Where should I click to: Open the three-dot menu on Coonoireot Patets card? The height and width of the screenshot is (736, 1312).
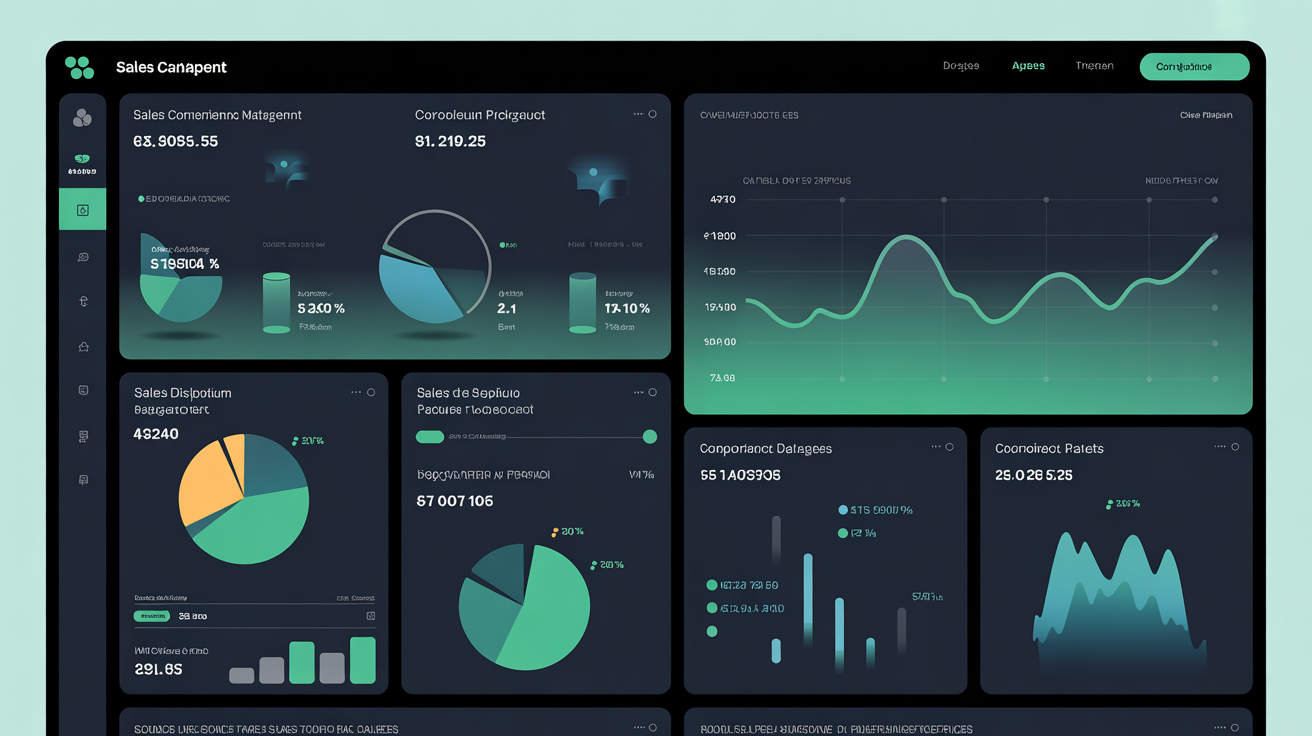pos(1220,447)
